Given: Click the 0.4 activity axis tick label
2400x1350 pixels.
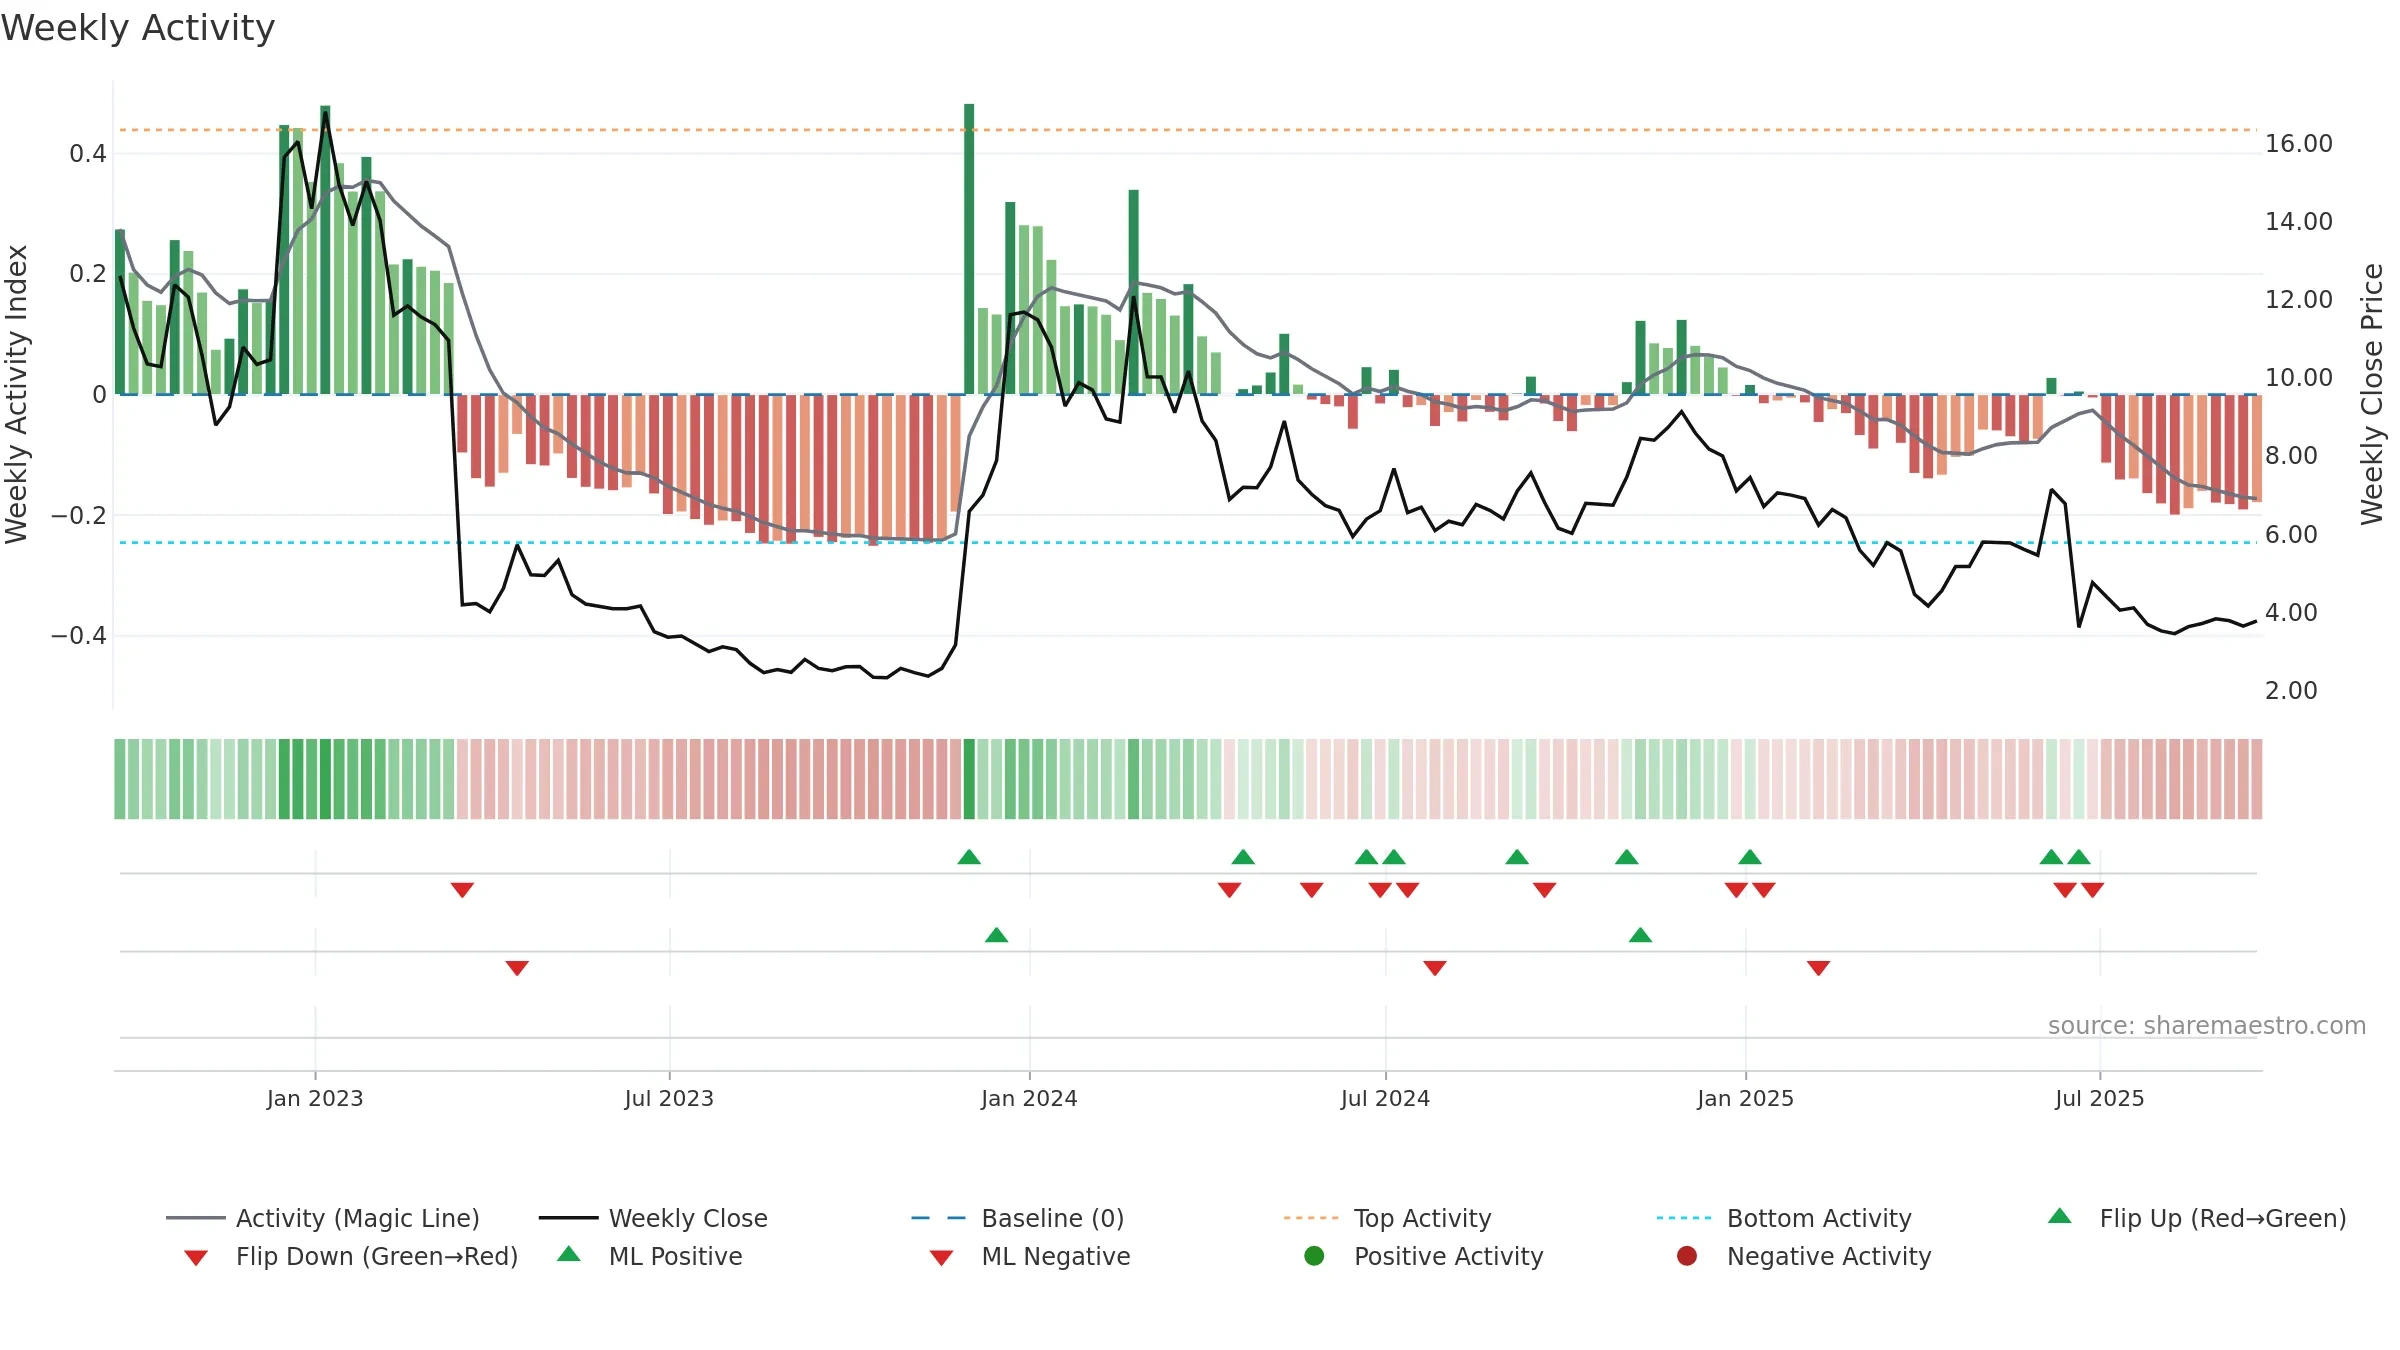Looking at the screenshot, I should (x=88, y=154).
